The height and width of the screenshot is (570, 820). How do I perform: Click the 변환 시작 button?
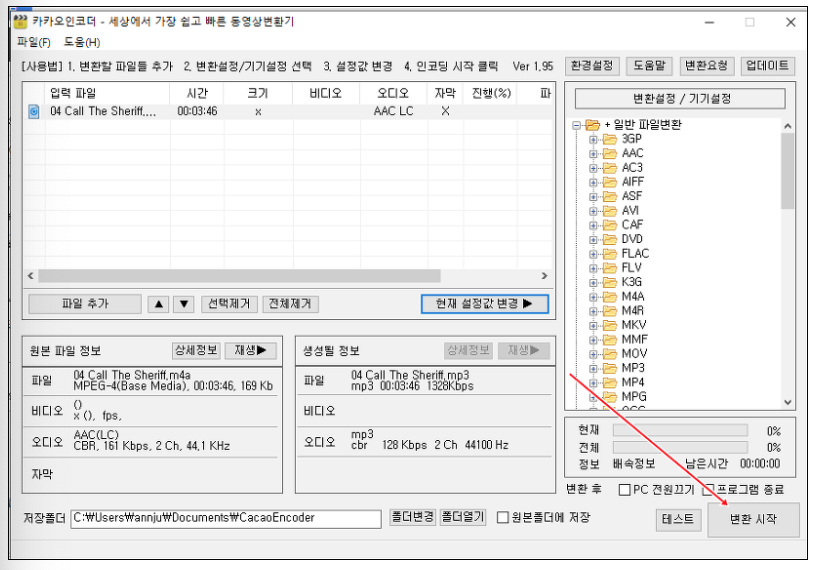[x=753, y=519]
